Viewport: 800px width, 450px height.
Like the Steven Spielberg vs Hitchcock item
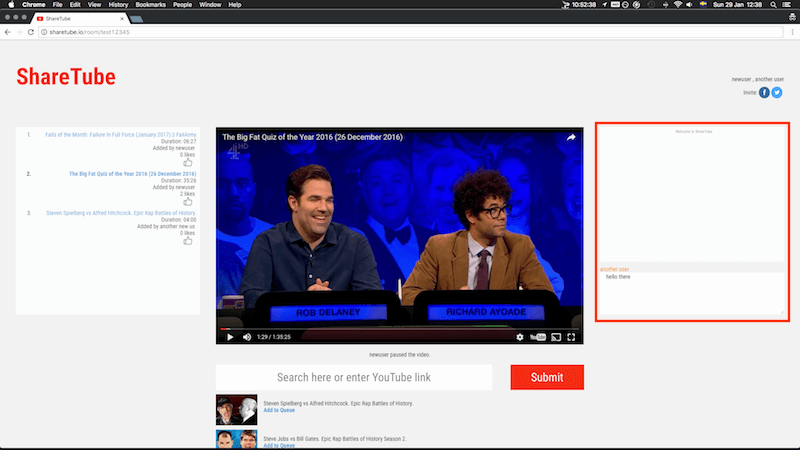coord(188,240)
